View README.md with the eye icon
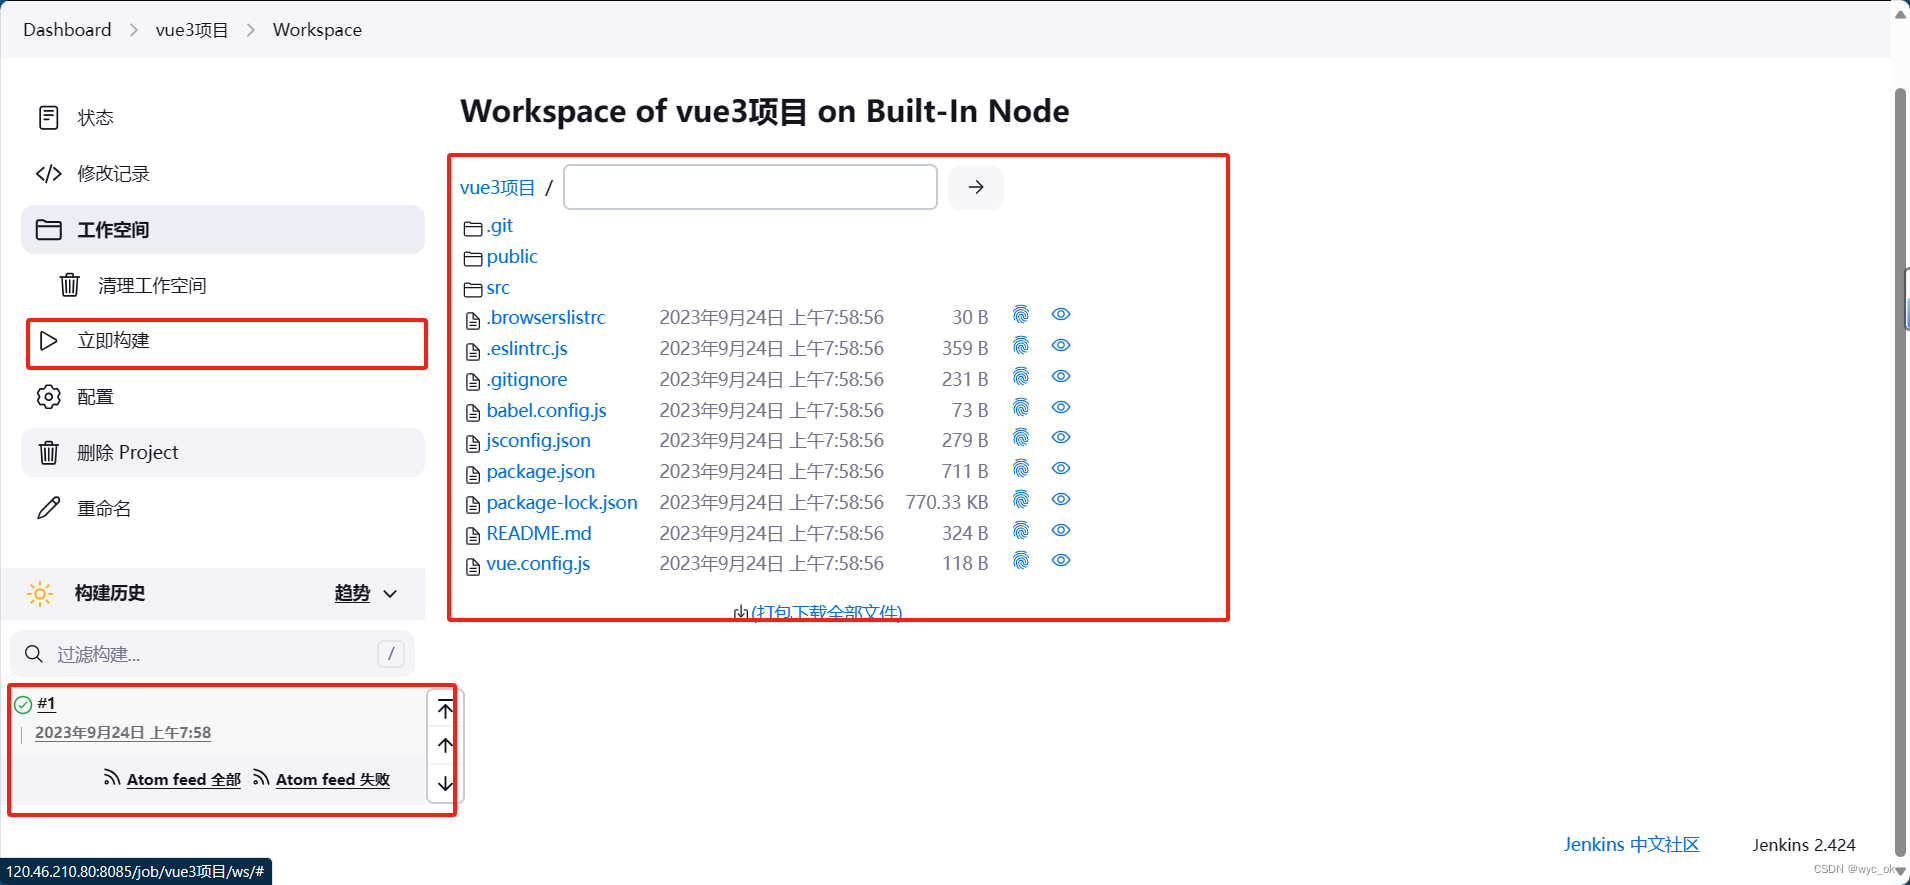This screenshot has width=1910, height=885. (1061, 531)
